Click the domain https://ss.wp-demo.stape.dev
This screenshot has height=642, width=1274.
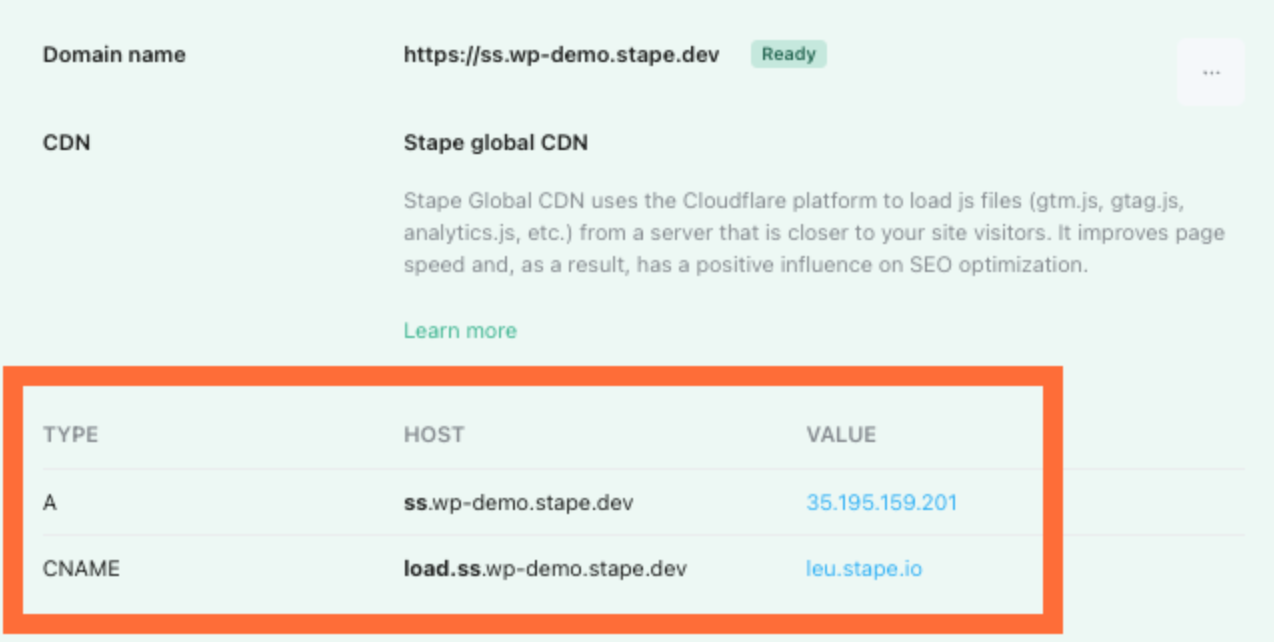click(x=561, y=55)
